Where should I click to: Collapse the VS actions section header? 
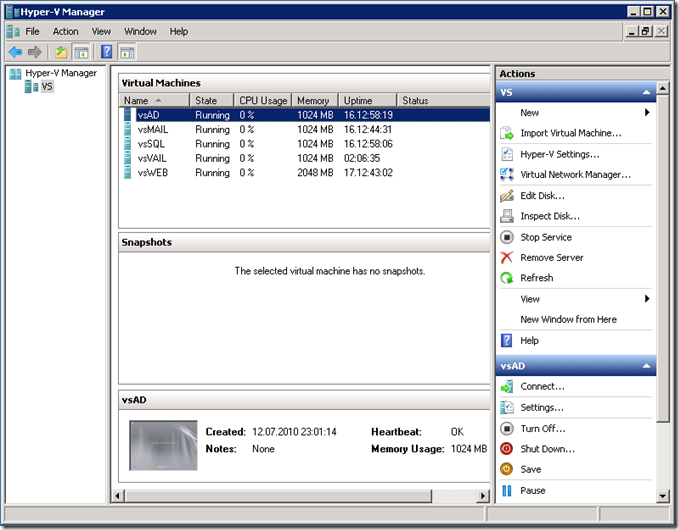(x=646, y=92)
